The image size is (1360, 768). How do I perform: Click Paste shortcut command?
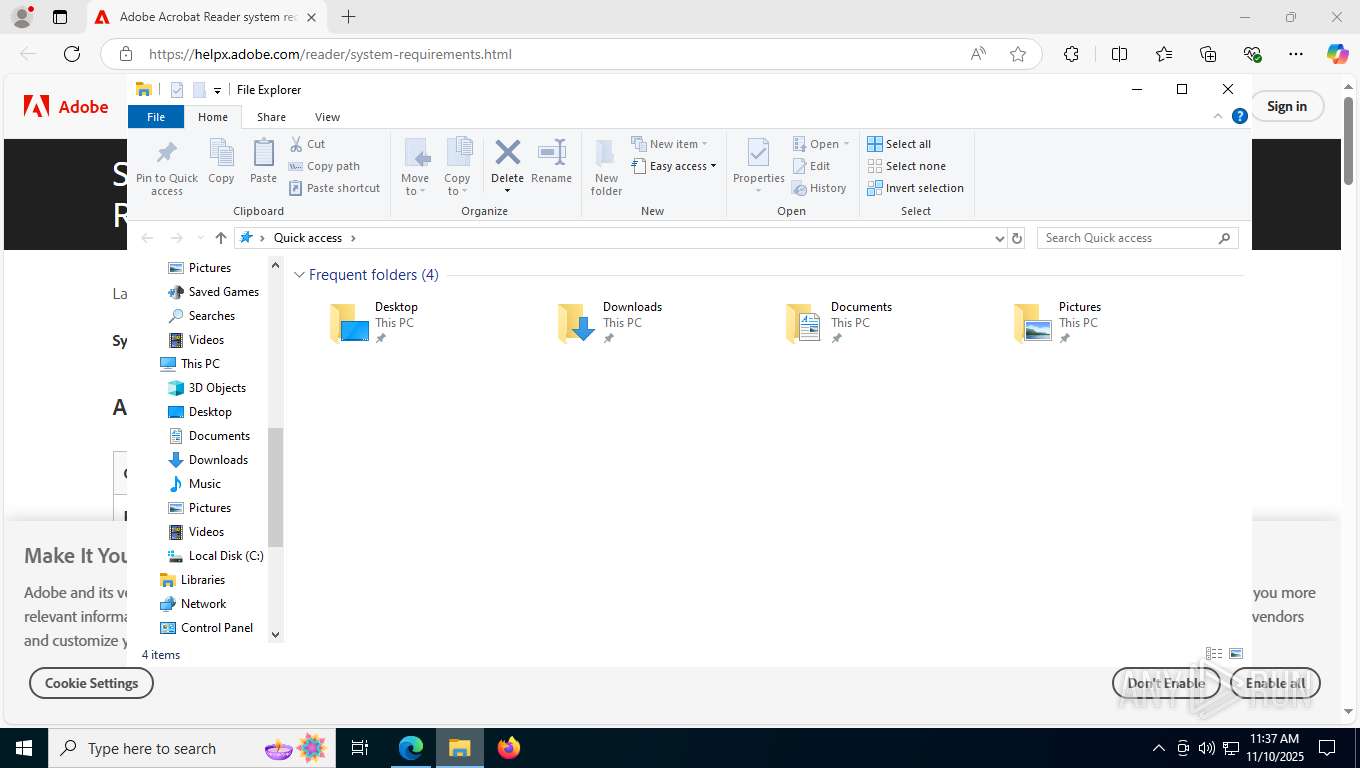click(x=335, y=188)
